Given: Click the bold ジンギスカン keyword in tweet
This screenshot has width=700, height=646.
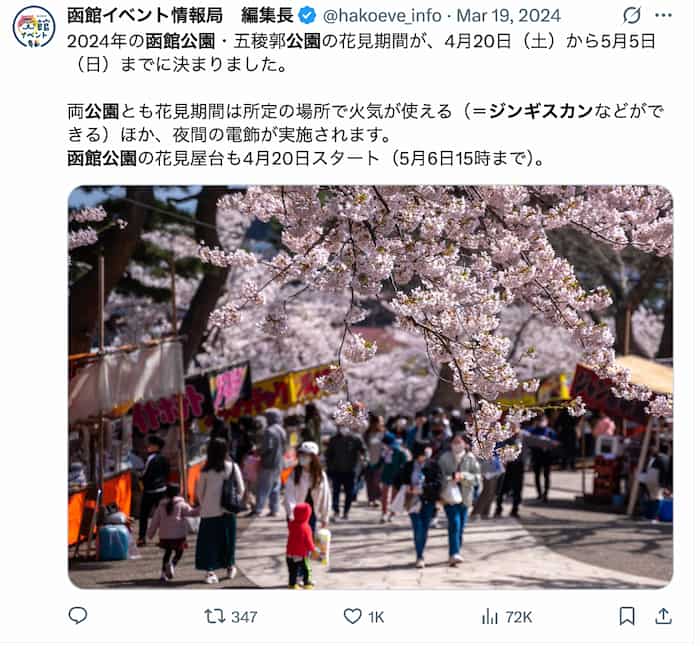Looking at the screenshot, I should point(541,111).
